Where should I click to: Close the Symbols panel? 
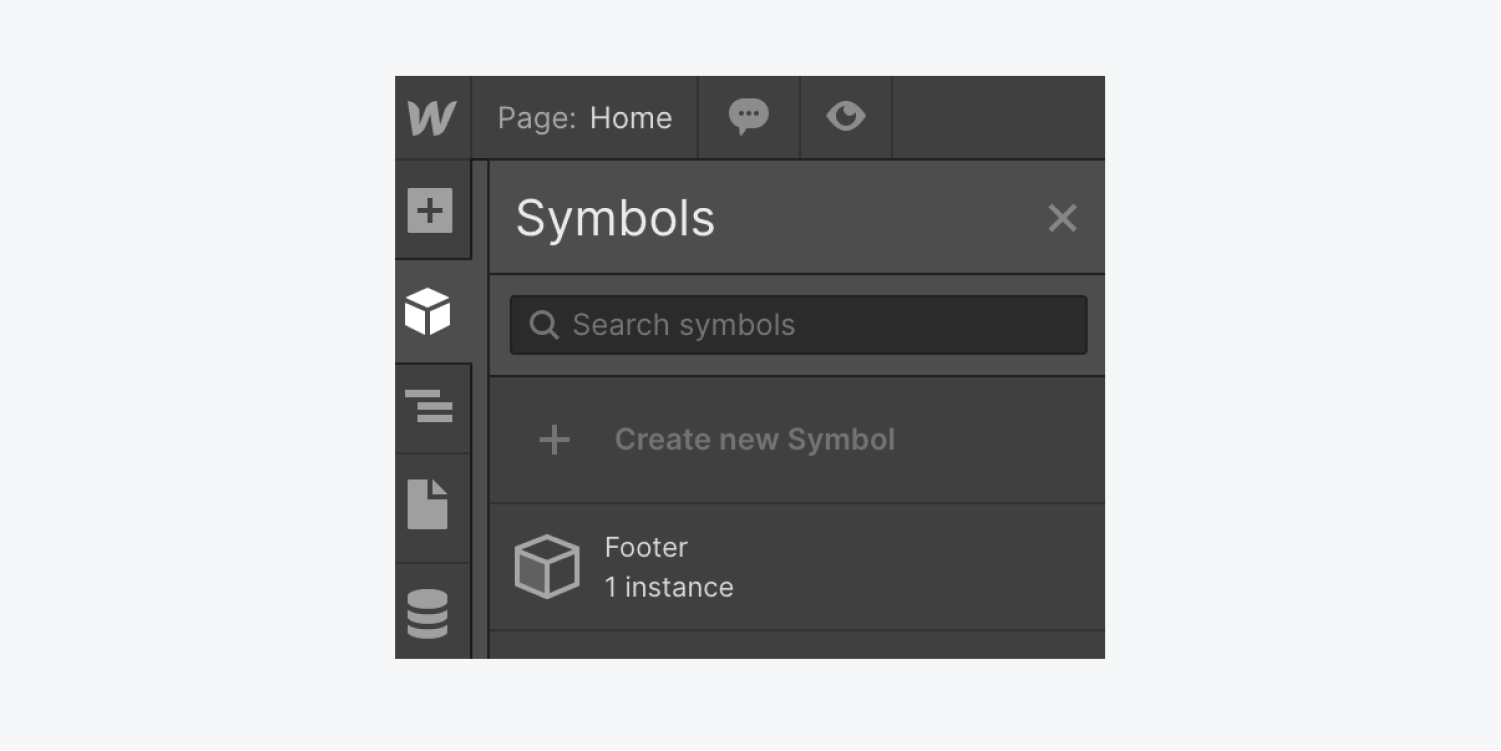point(1062,217)
